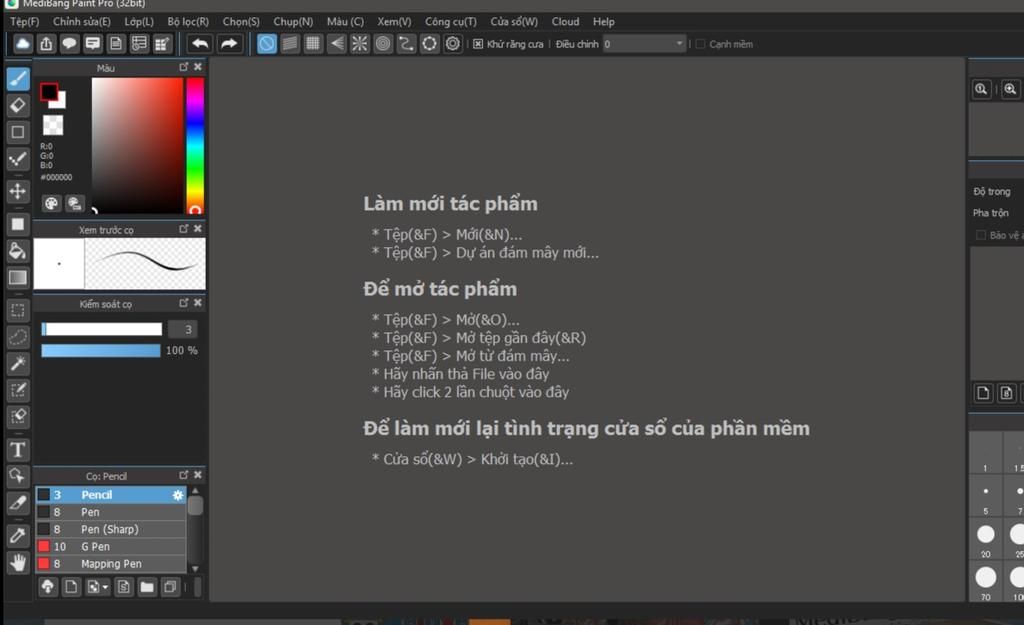1024x625 pixels.
Task: Select the Mapping Pen brush
Action: click(111, 564)
